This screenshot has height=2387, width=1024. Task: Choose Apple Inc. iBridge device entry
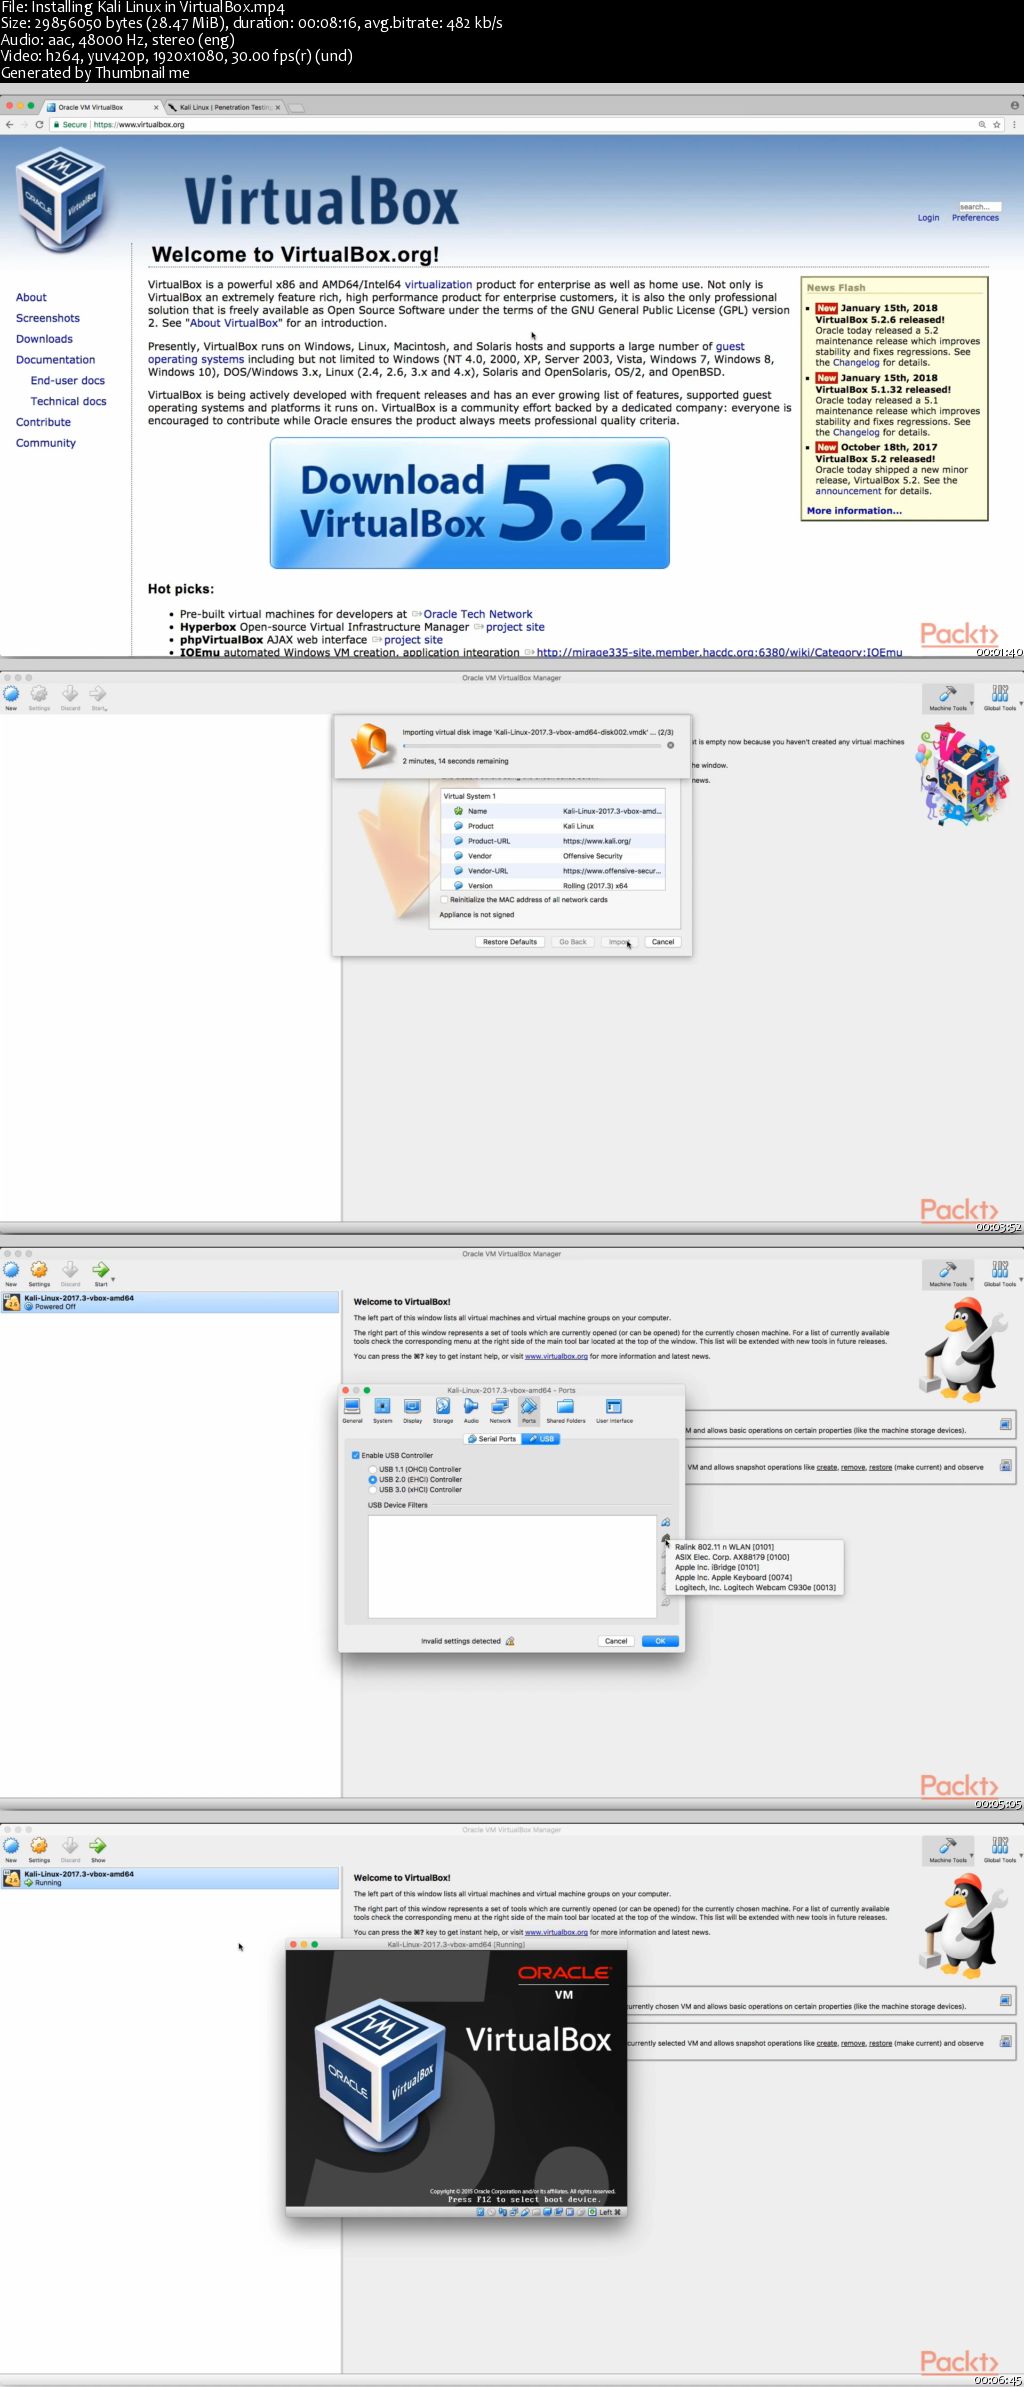(x=717, y=1567)
